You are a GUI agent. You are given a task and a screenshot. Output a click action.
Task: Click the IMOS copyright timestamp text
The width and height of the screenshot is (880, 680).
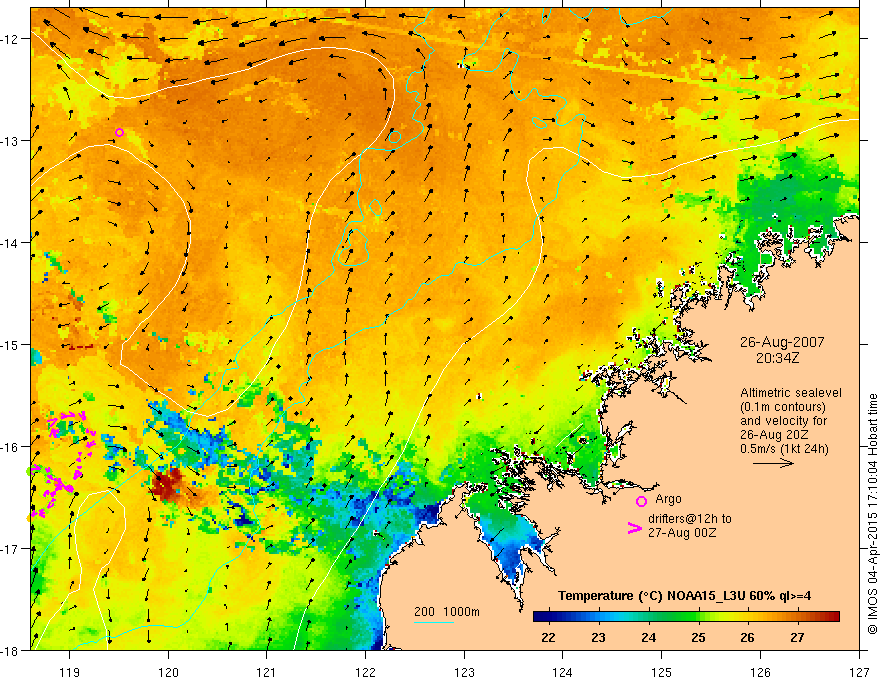873,514
